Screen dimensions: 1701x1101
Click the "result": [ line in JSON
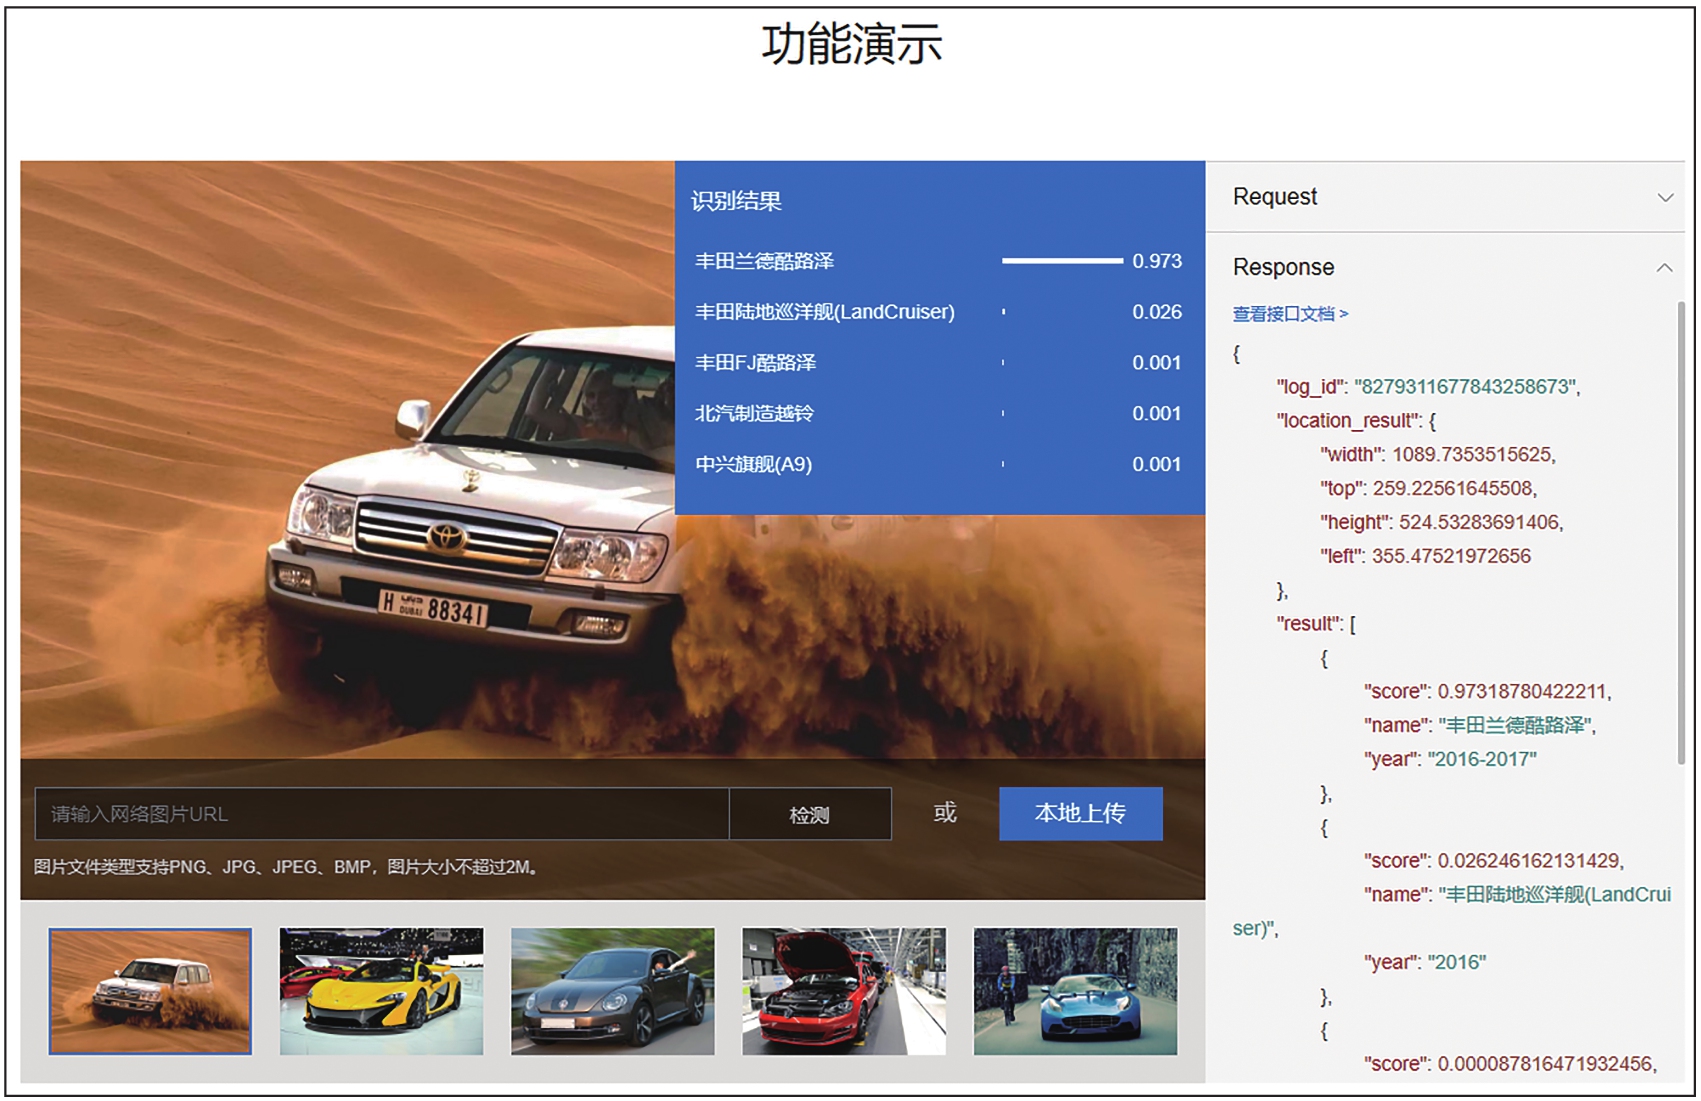[x=1316, y=624]
